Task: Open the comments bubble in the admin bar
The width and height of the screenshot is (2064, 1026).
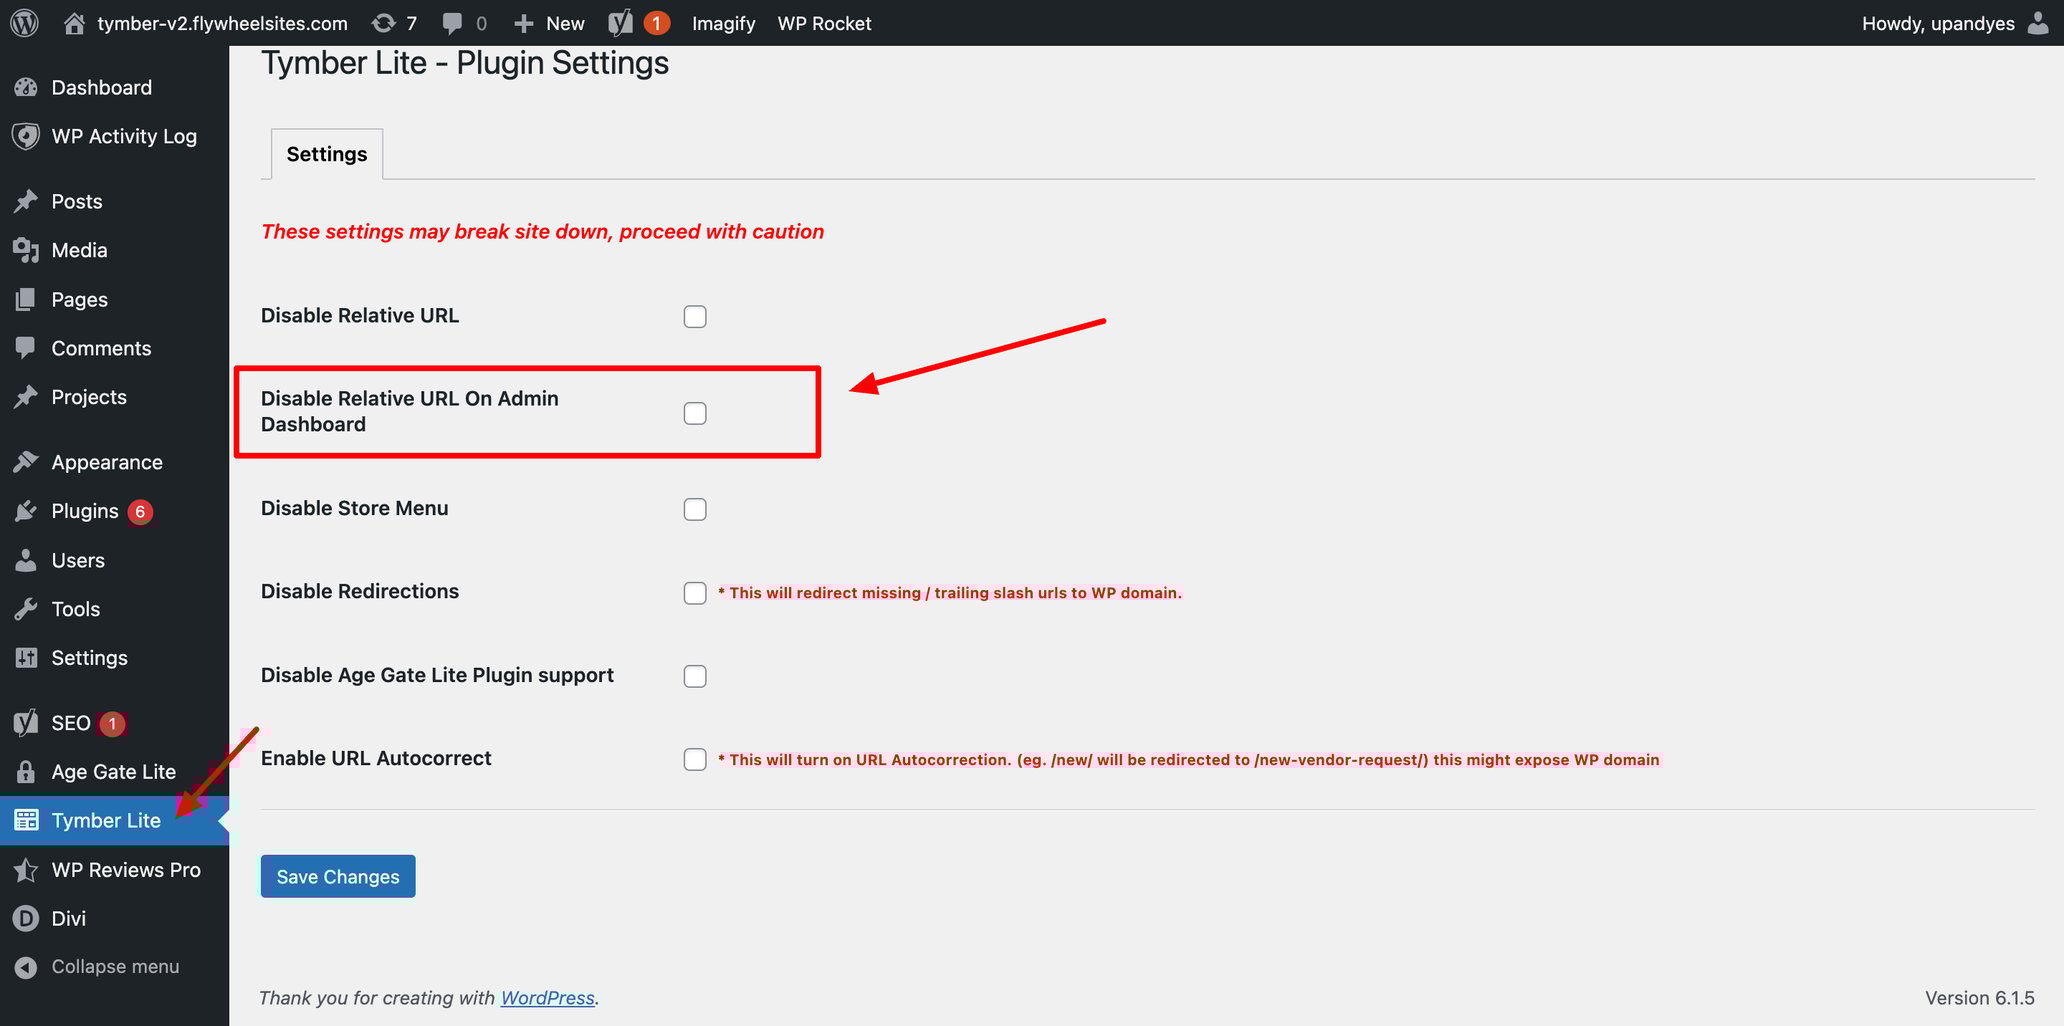Action: pos(452,22)
